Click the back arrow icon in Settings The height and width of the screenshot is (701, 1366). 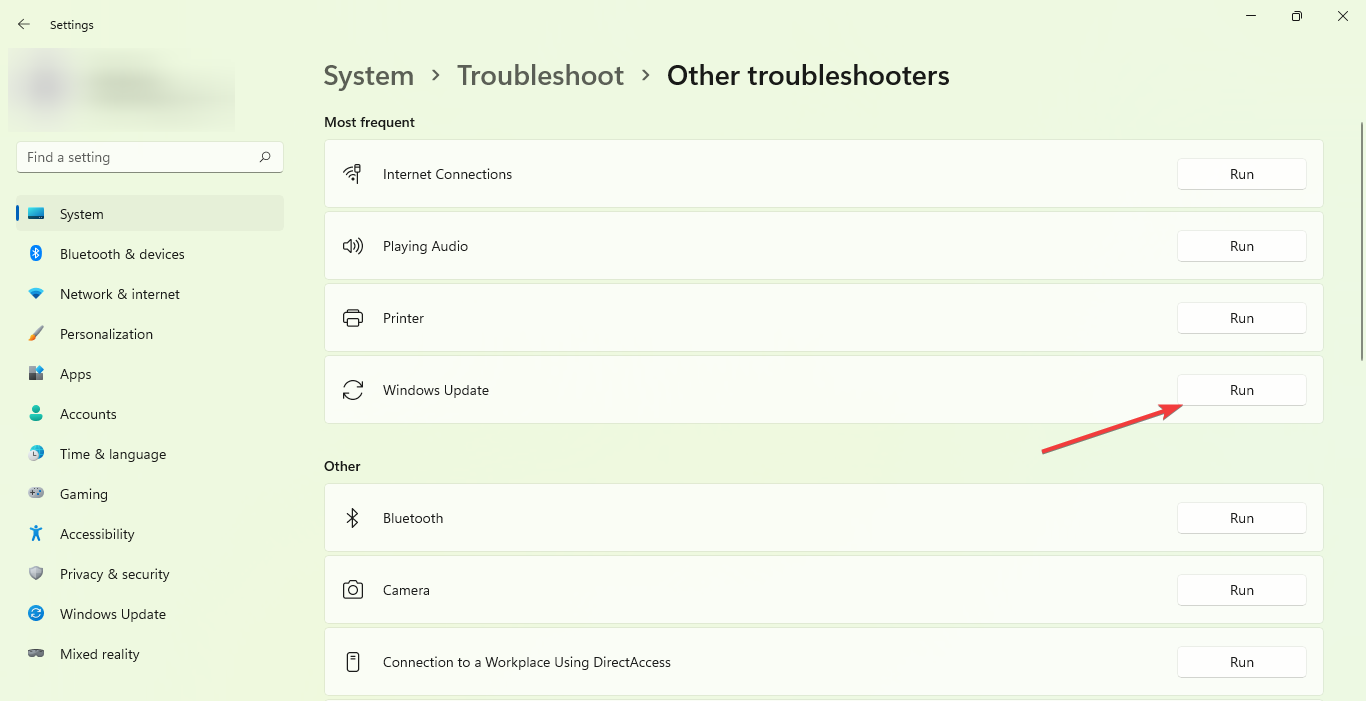tap(24, 24)
